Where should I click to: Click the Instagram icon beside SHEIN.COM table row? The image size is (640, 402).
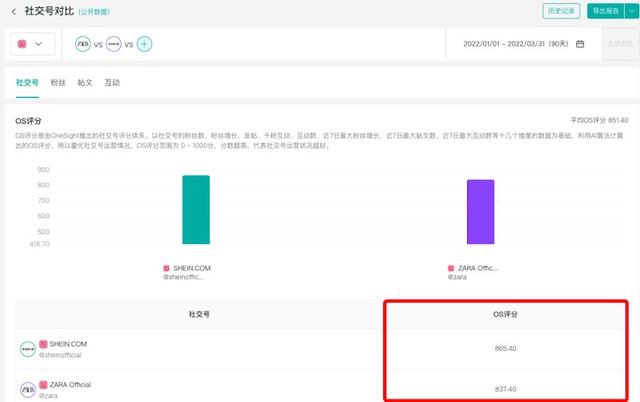tap(43, 344)
